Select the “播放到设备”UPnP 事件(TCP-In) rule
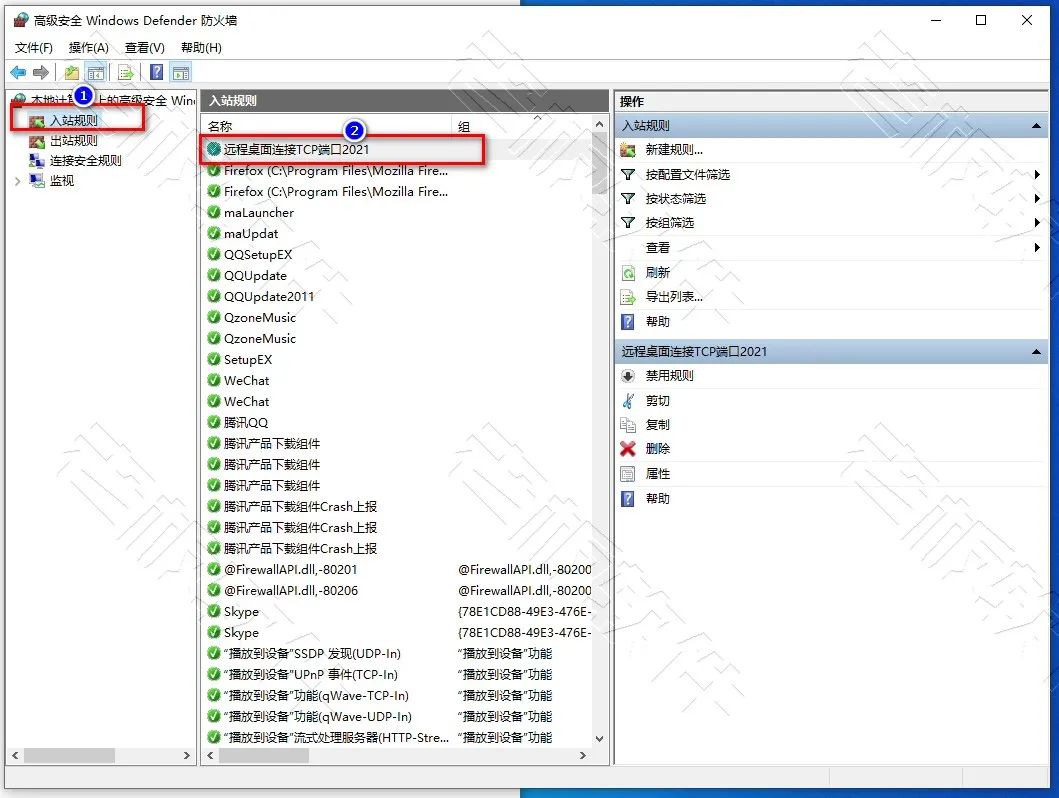This screenshot has width=1059, height=798. click(397, 674)
